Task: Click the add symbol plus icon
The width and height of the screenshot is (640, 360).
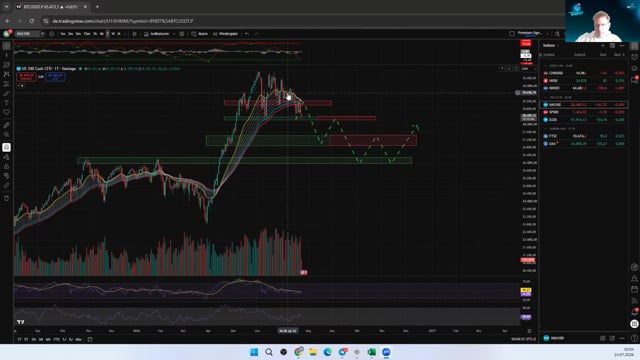Action: tap(52, 34)
